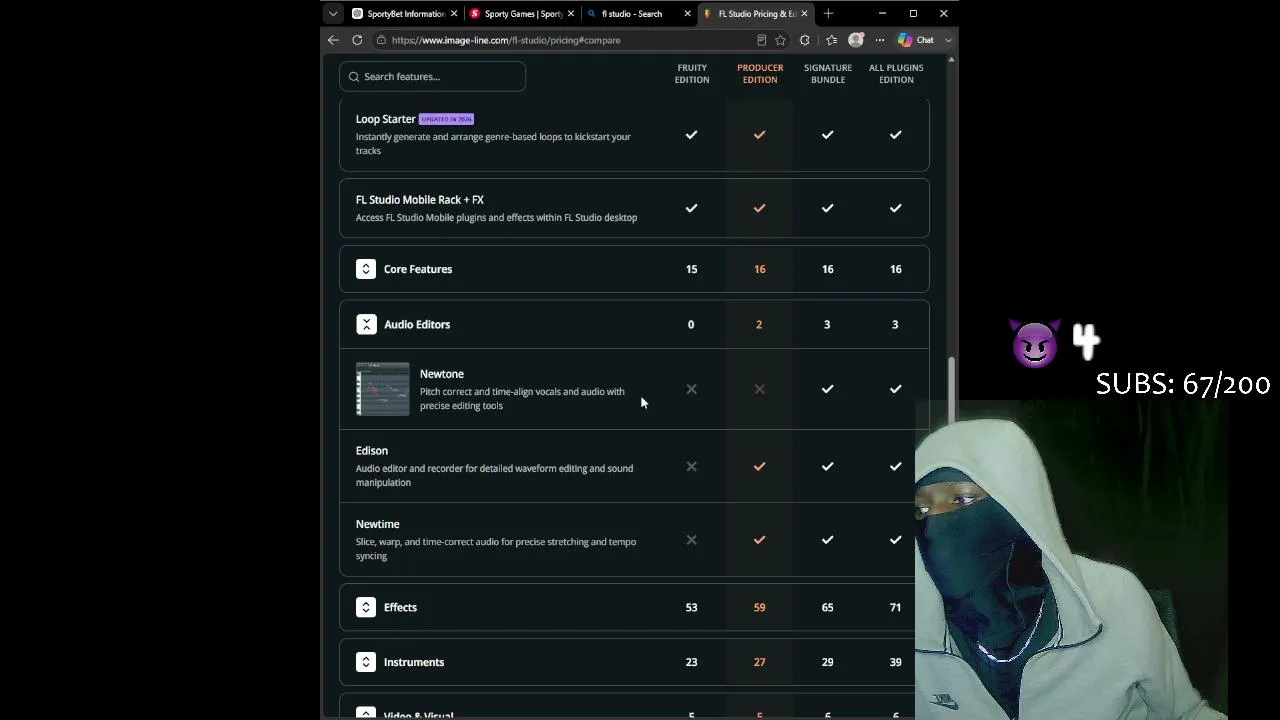Image resolution: width=1280 pixels, height=720 pixels.
Task: Click Loop Starter's Signature Bundle checkmark
Action: [x=827, y=135]
